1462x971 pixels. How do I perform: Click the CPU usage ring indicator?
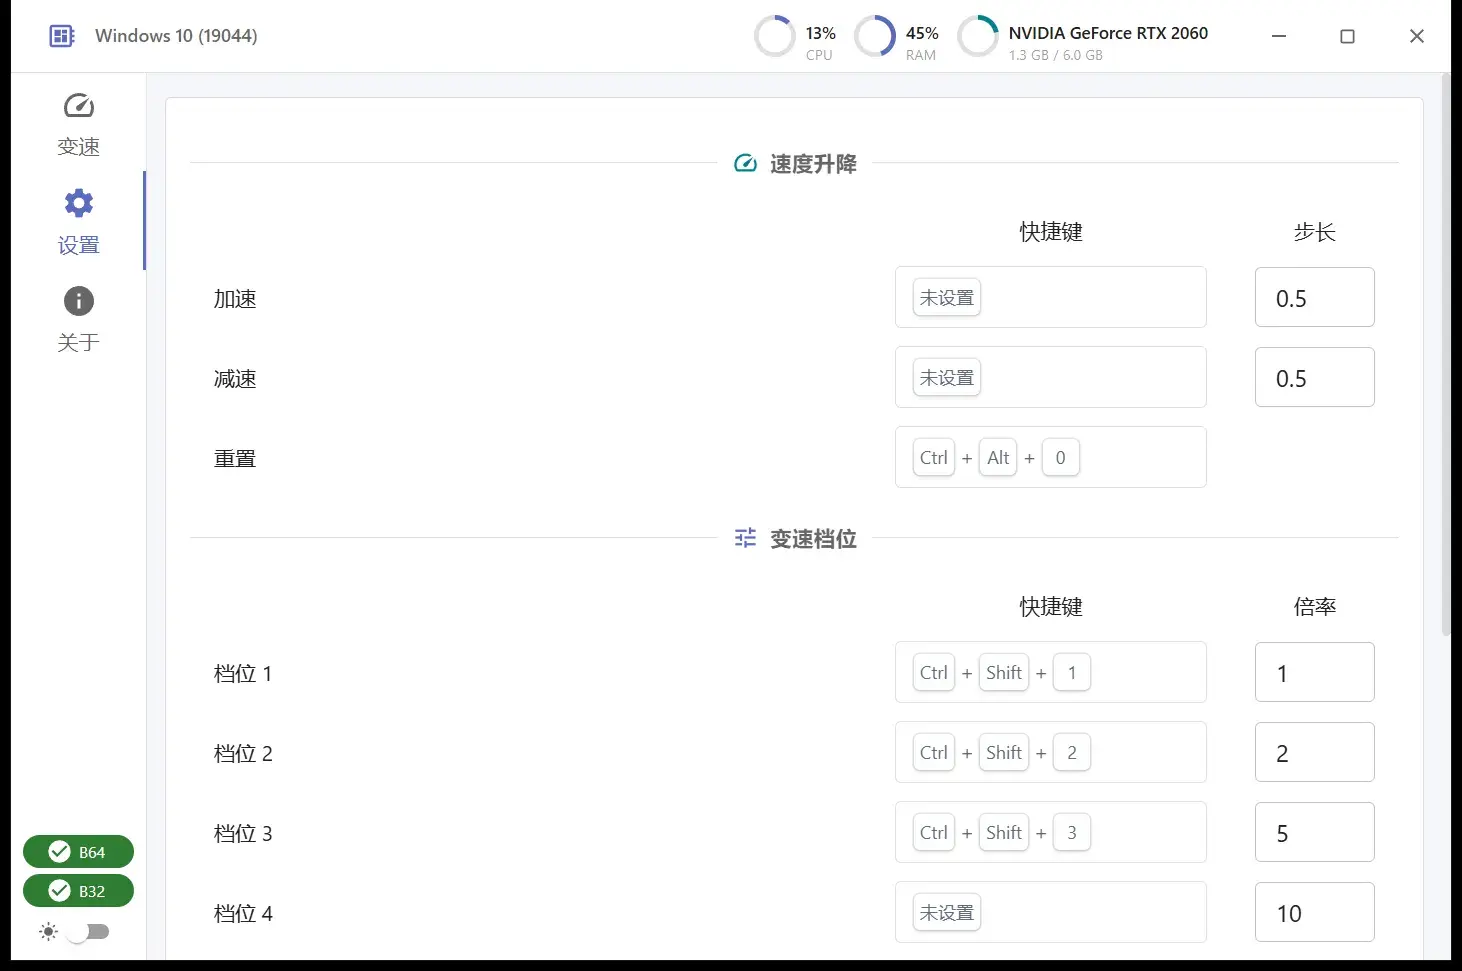pos(775,36)
